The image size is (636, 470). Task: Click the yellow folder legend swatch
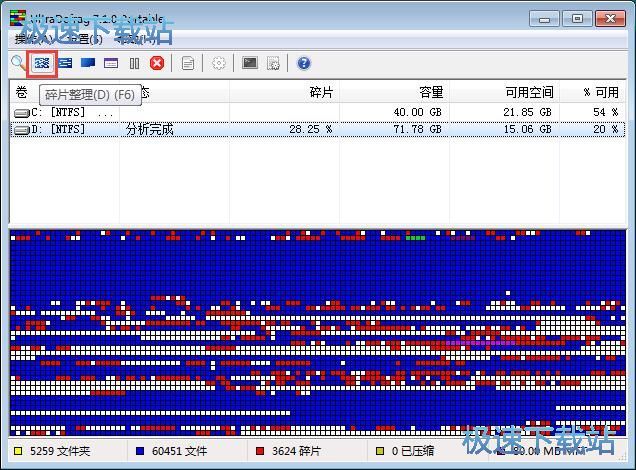point(18,451)
